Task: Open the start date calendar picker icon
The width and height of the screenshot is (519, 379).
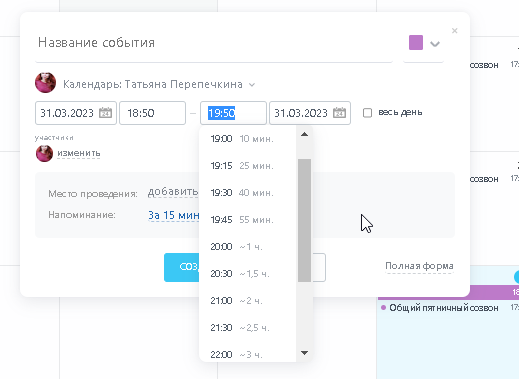Action: (x=106, y=113)
